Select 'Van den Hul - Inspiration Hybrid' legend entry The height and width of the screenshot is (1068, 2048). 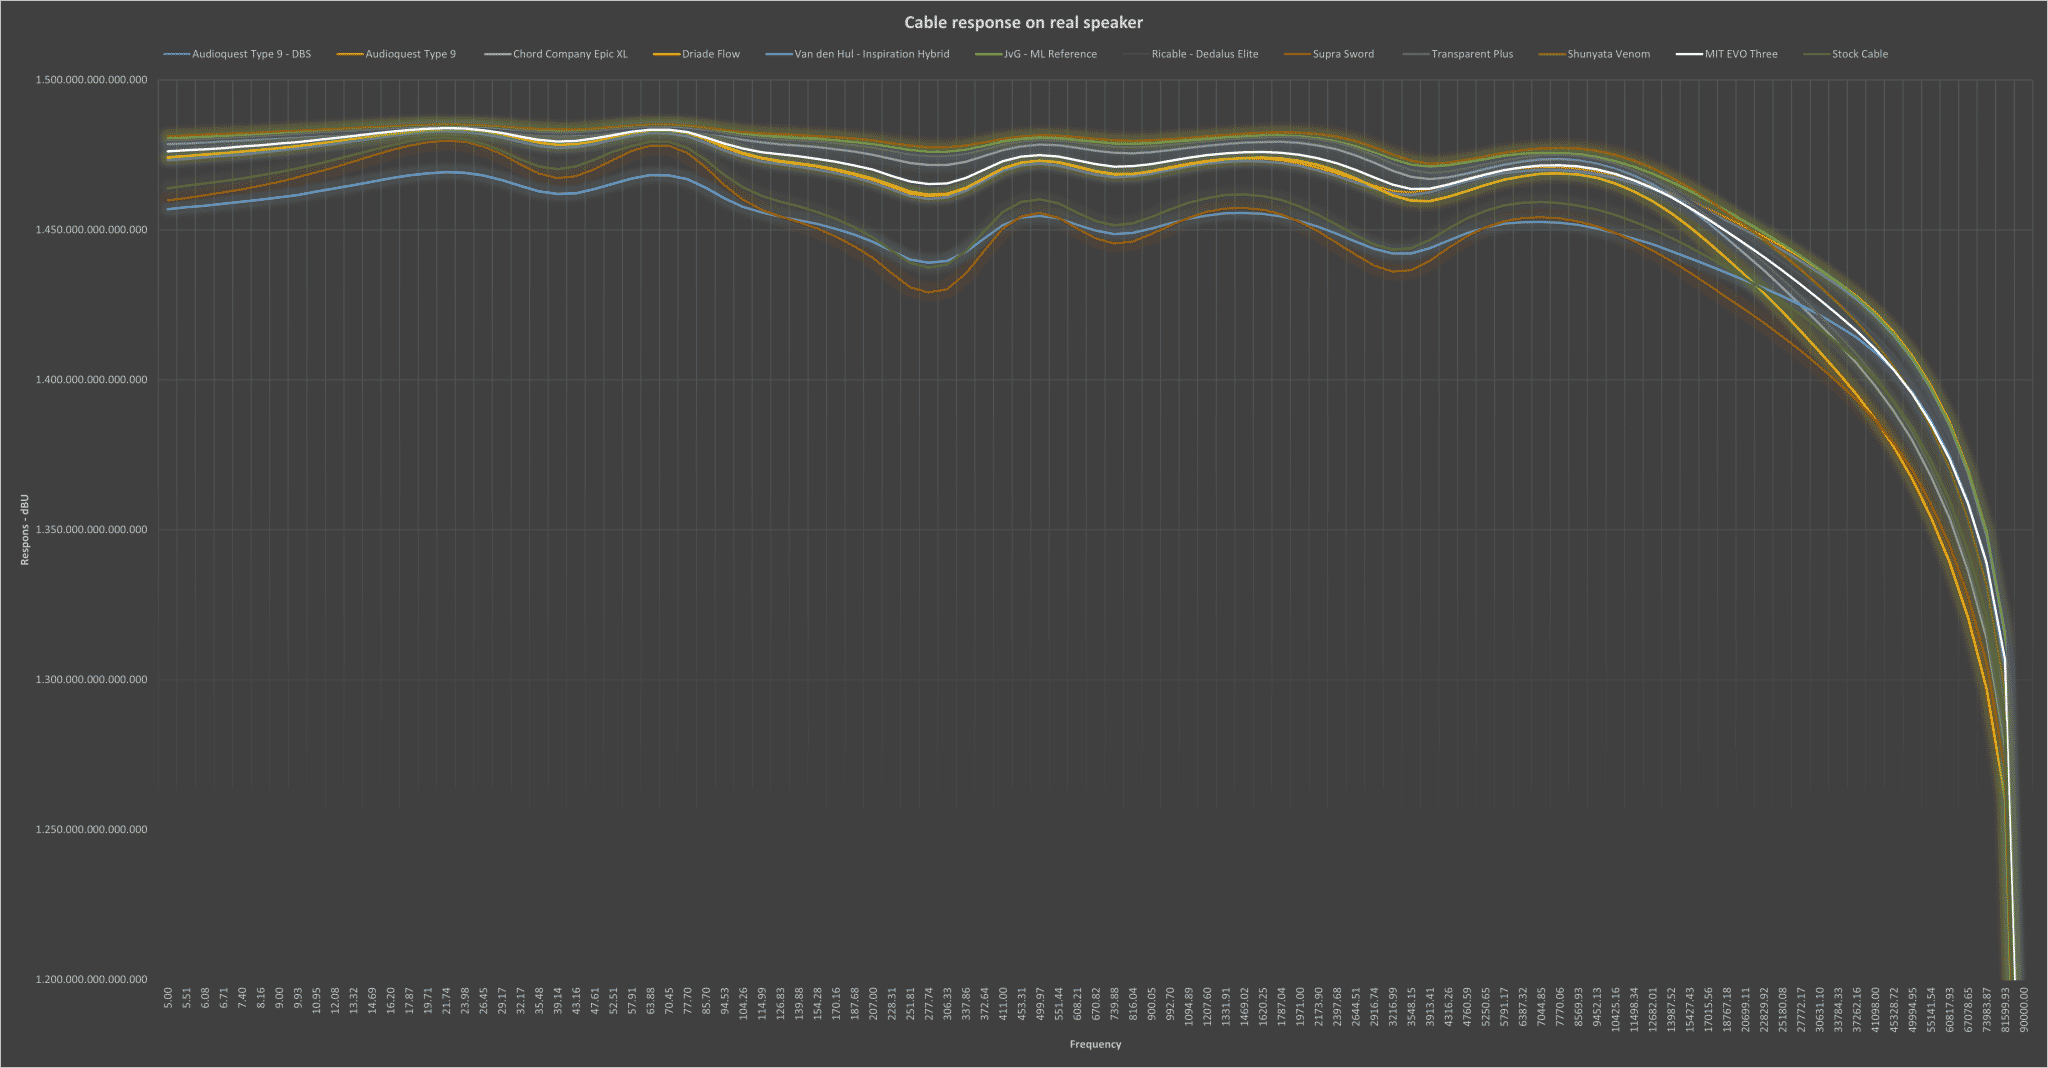click(x=857, y=54)
